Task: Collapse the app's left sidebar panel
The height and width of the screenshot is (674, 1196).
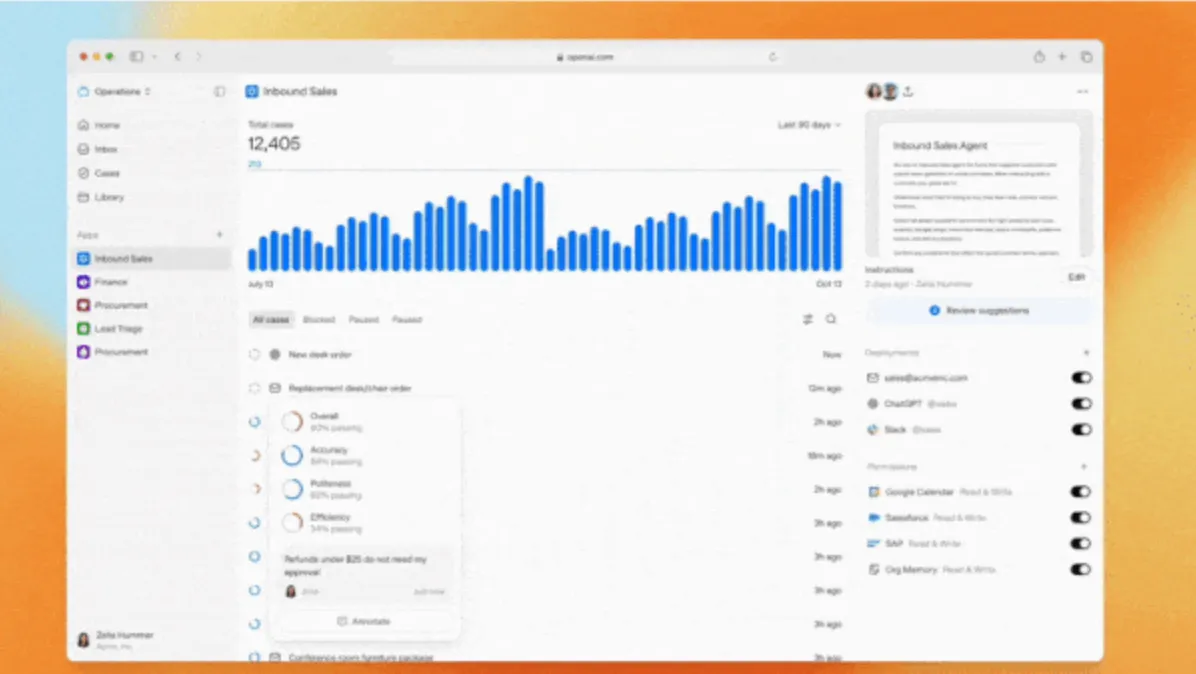Action: [x=220, y=91]
